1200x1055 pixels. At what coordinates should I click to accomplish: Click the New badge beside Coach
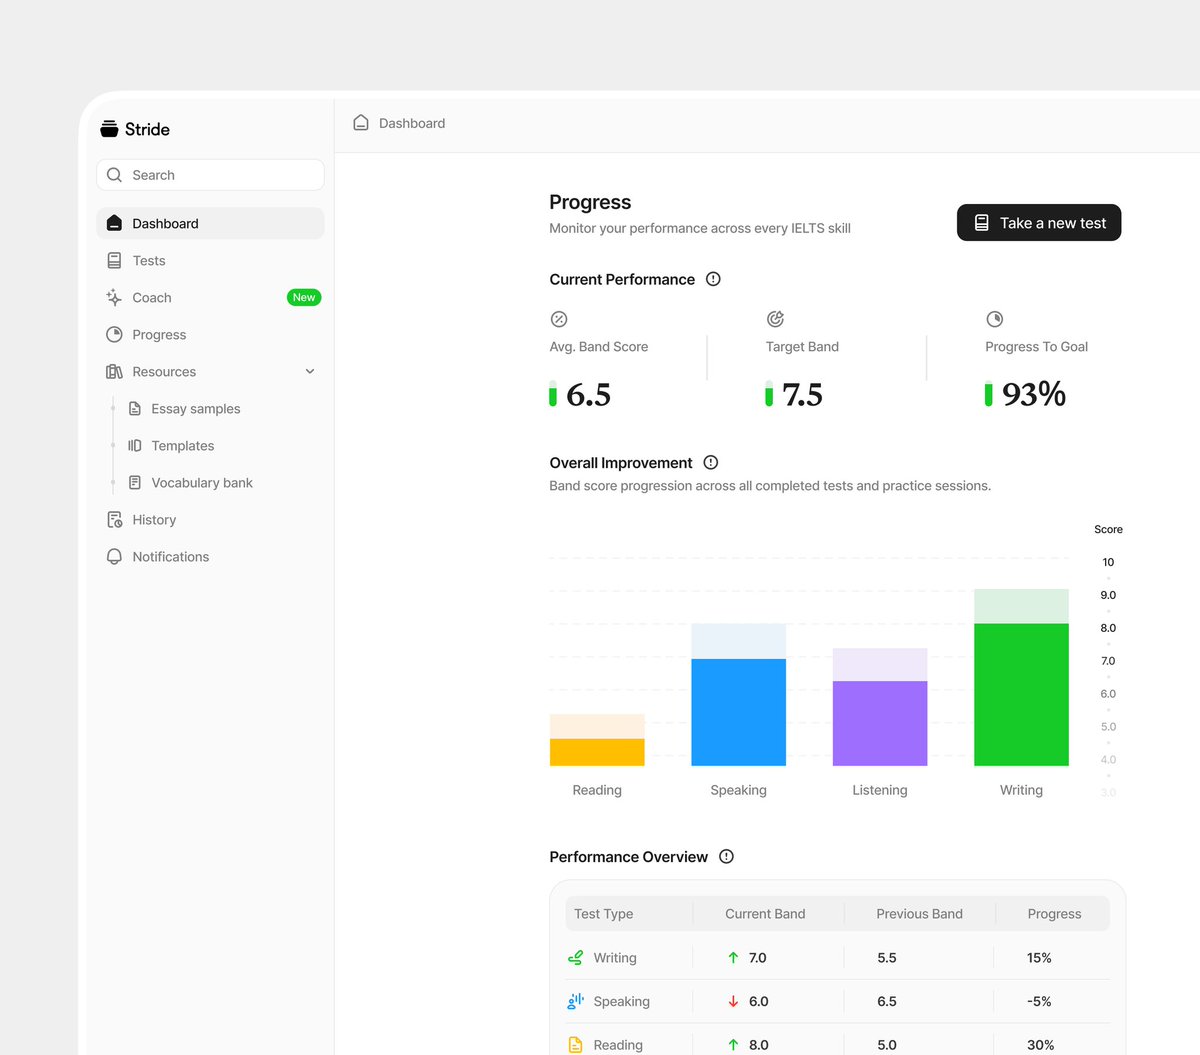[304, 297]
